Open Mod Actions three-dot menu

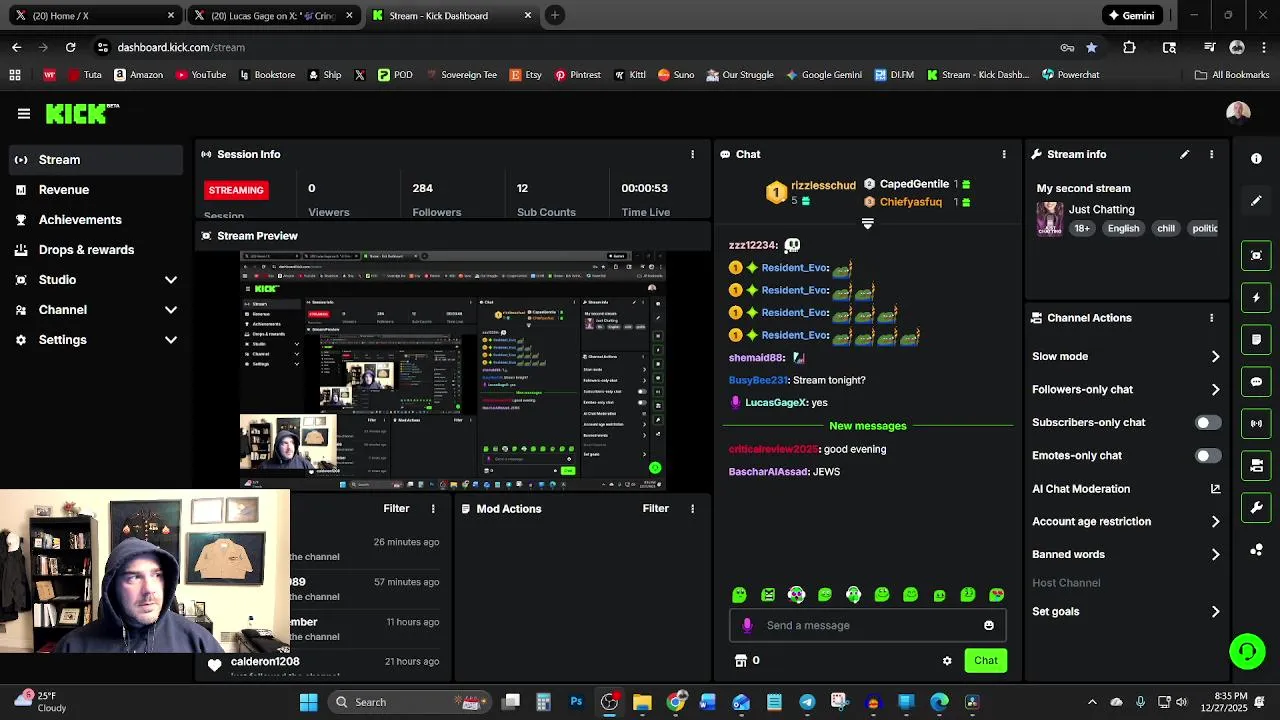pos(692,509)
